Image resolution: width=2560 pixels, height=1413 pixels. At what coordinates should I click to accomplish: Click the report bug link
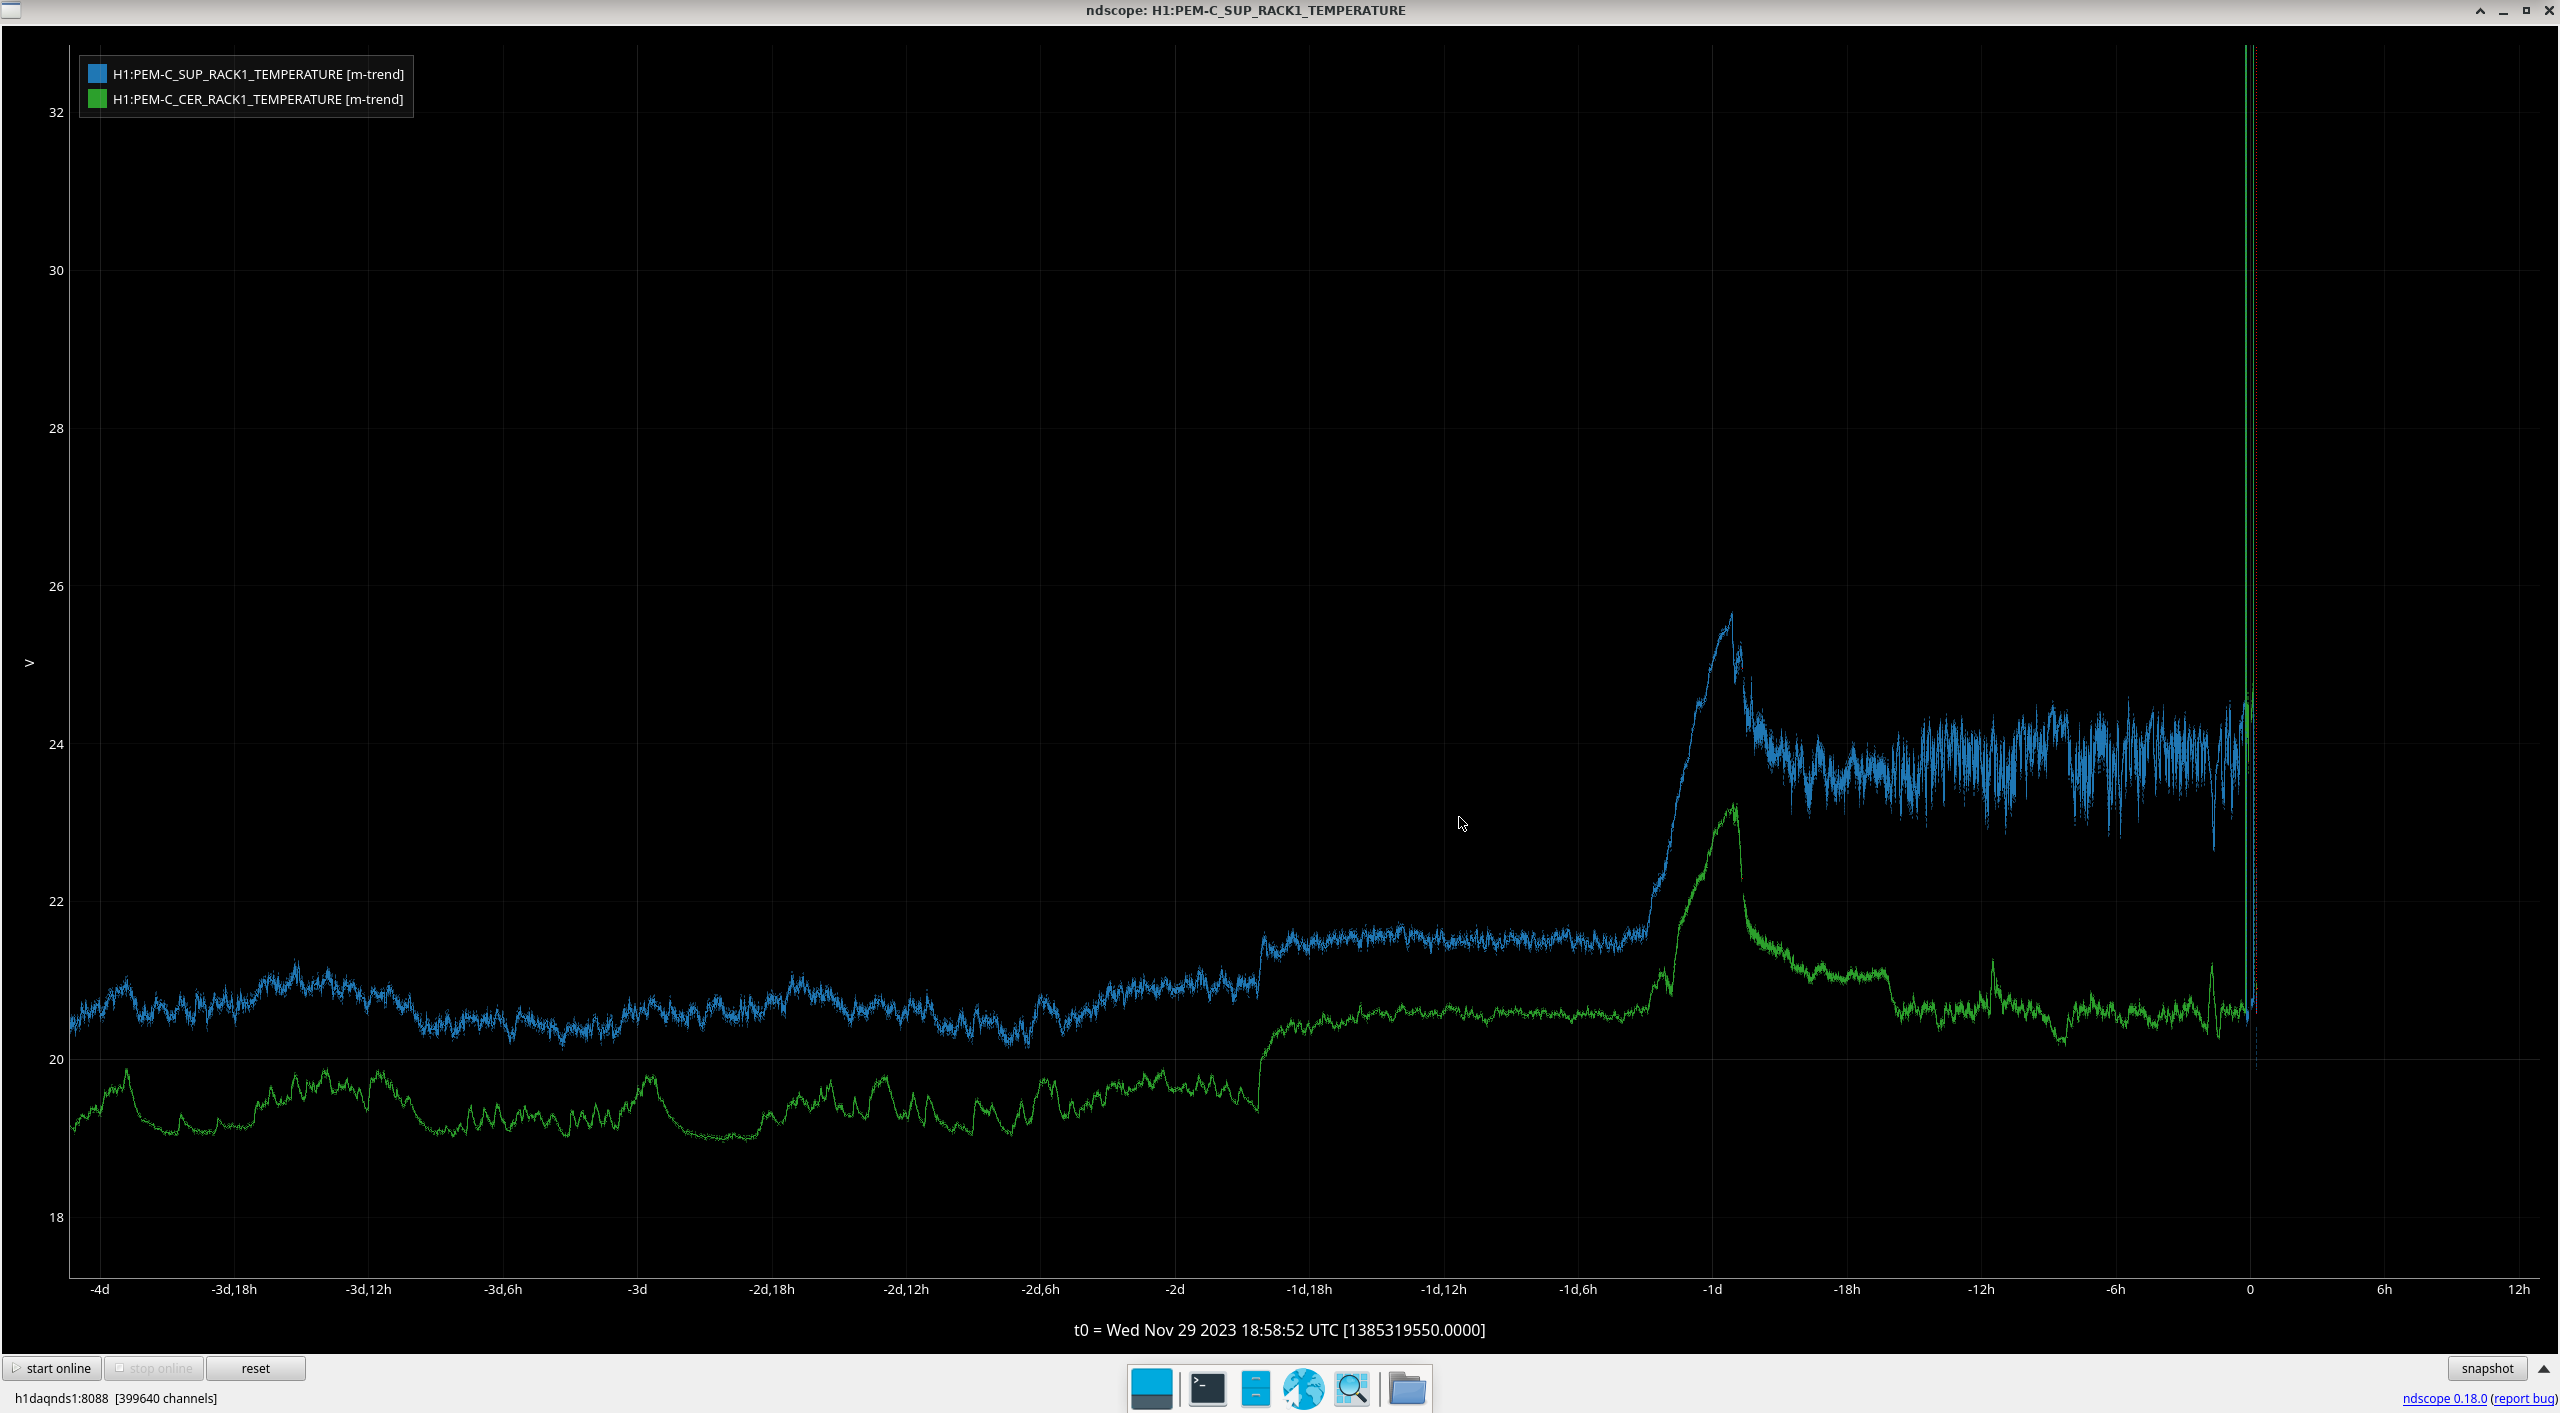2524,1398
